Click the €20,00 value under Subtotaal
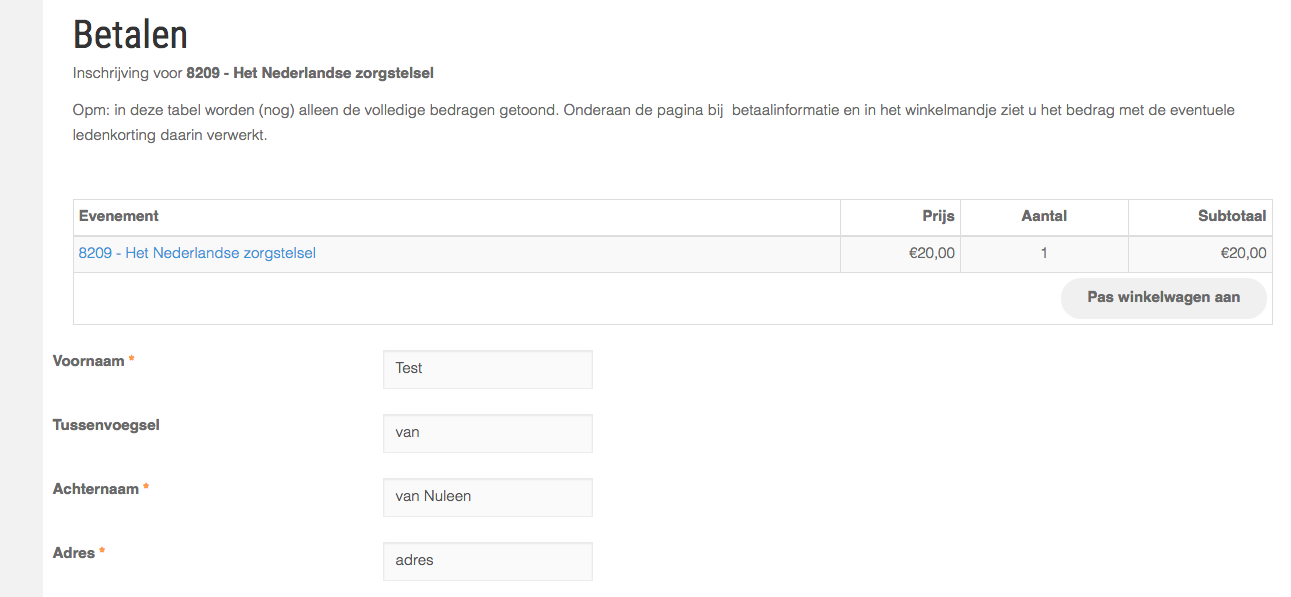Viewport: 1291px width, 597px height. (x=1243, y=254)
